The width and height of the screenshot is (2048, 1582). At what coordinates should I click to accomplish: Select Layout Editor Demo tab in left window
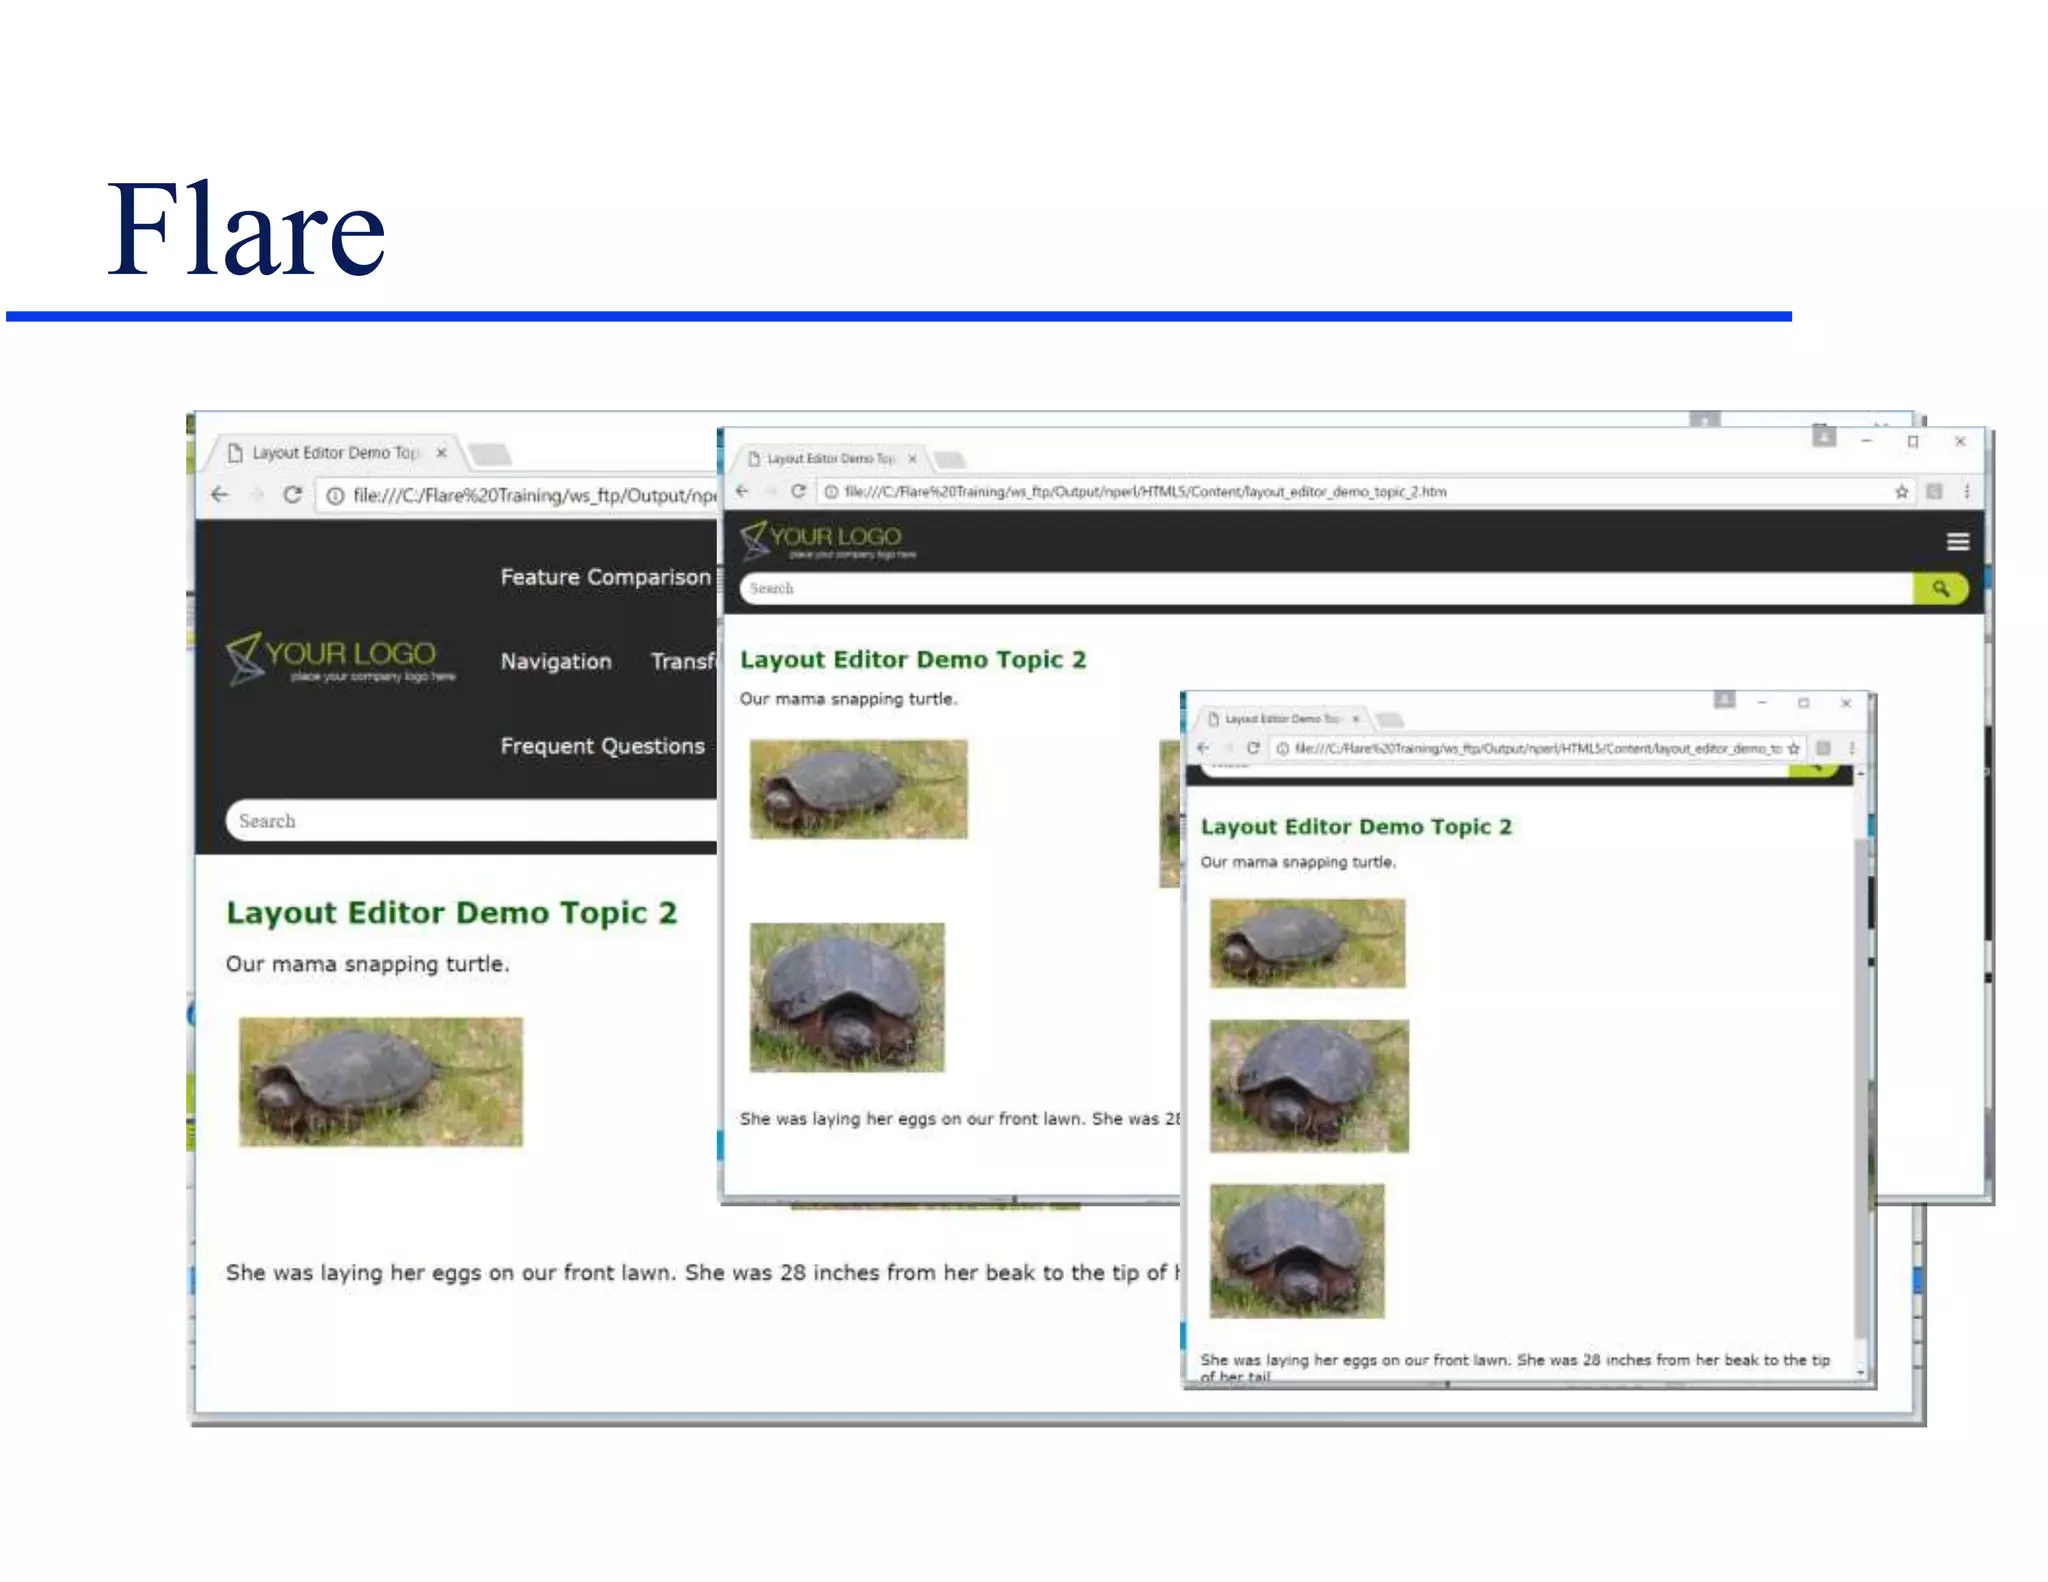[x=335, y=453]
